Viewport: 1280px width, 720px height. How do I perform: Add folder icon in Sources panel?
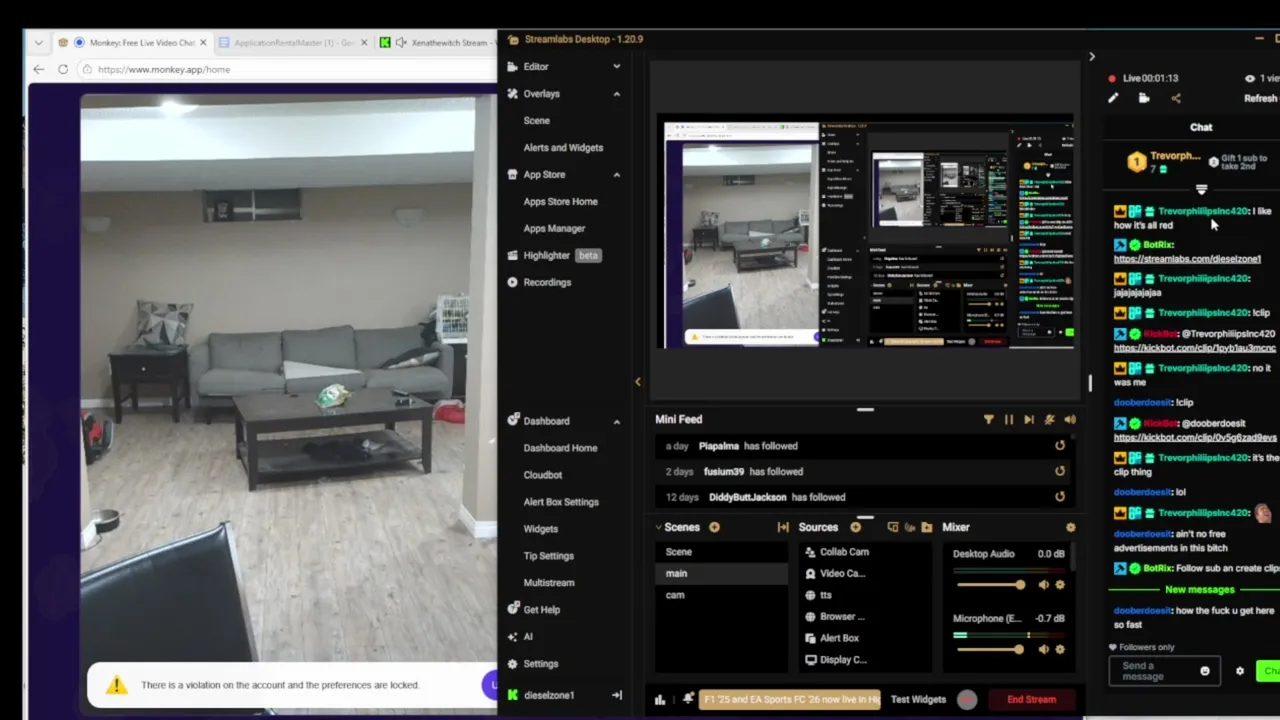coord(927,527)
